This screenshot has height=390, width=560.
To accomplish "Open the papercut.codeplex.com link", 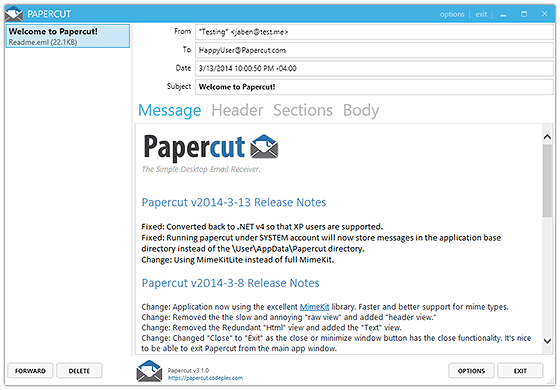I will (x=205, y=378).
